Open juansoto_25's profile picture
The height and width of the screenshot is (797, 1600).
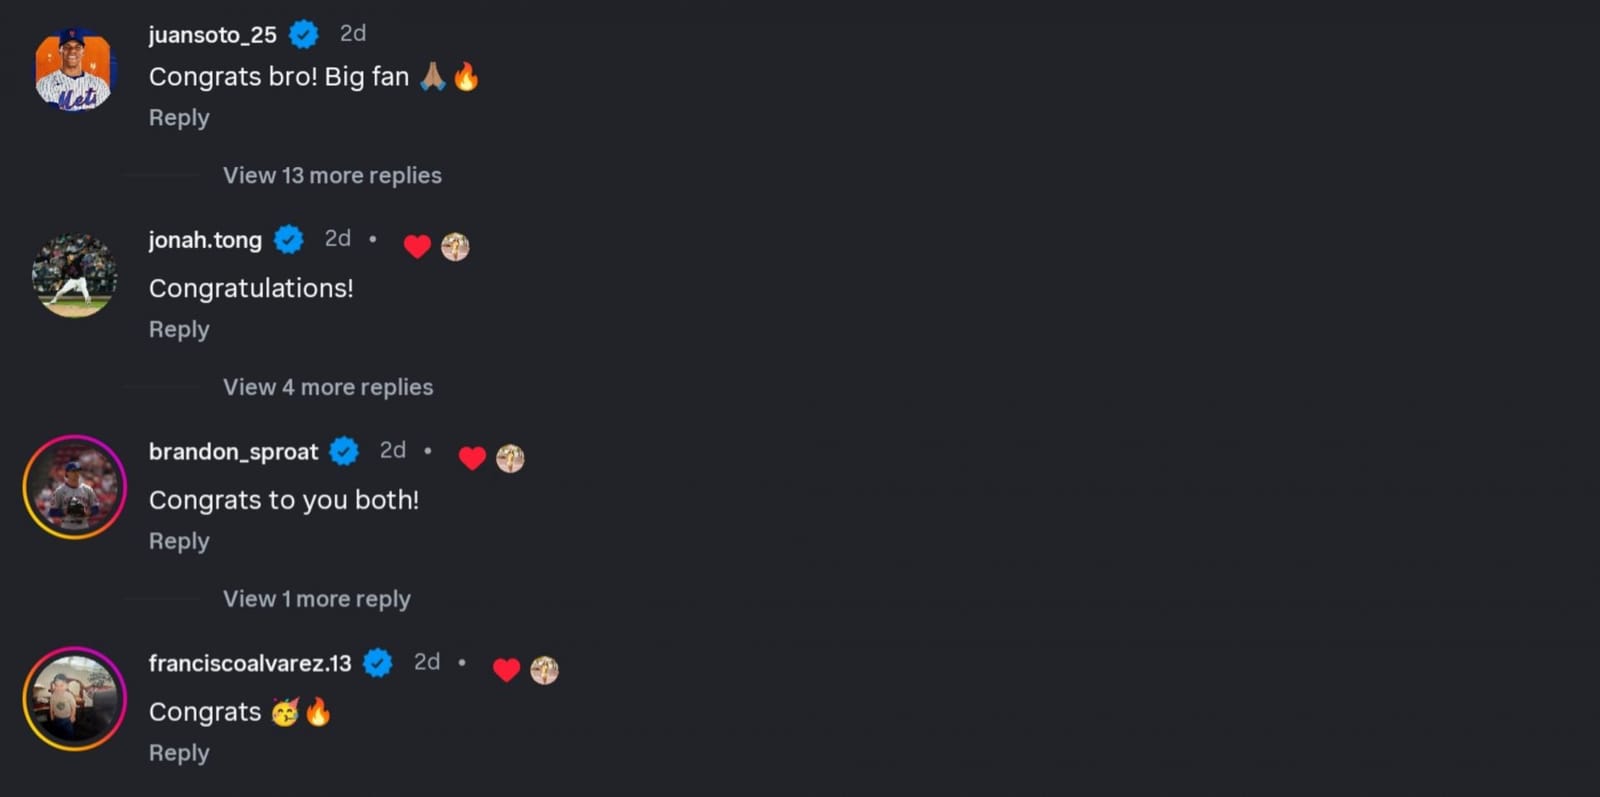(75, 71)
